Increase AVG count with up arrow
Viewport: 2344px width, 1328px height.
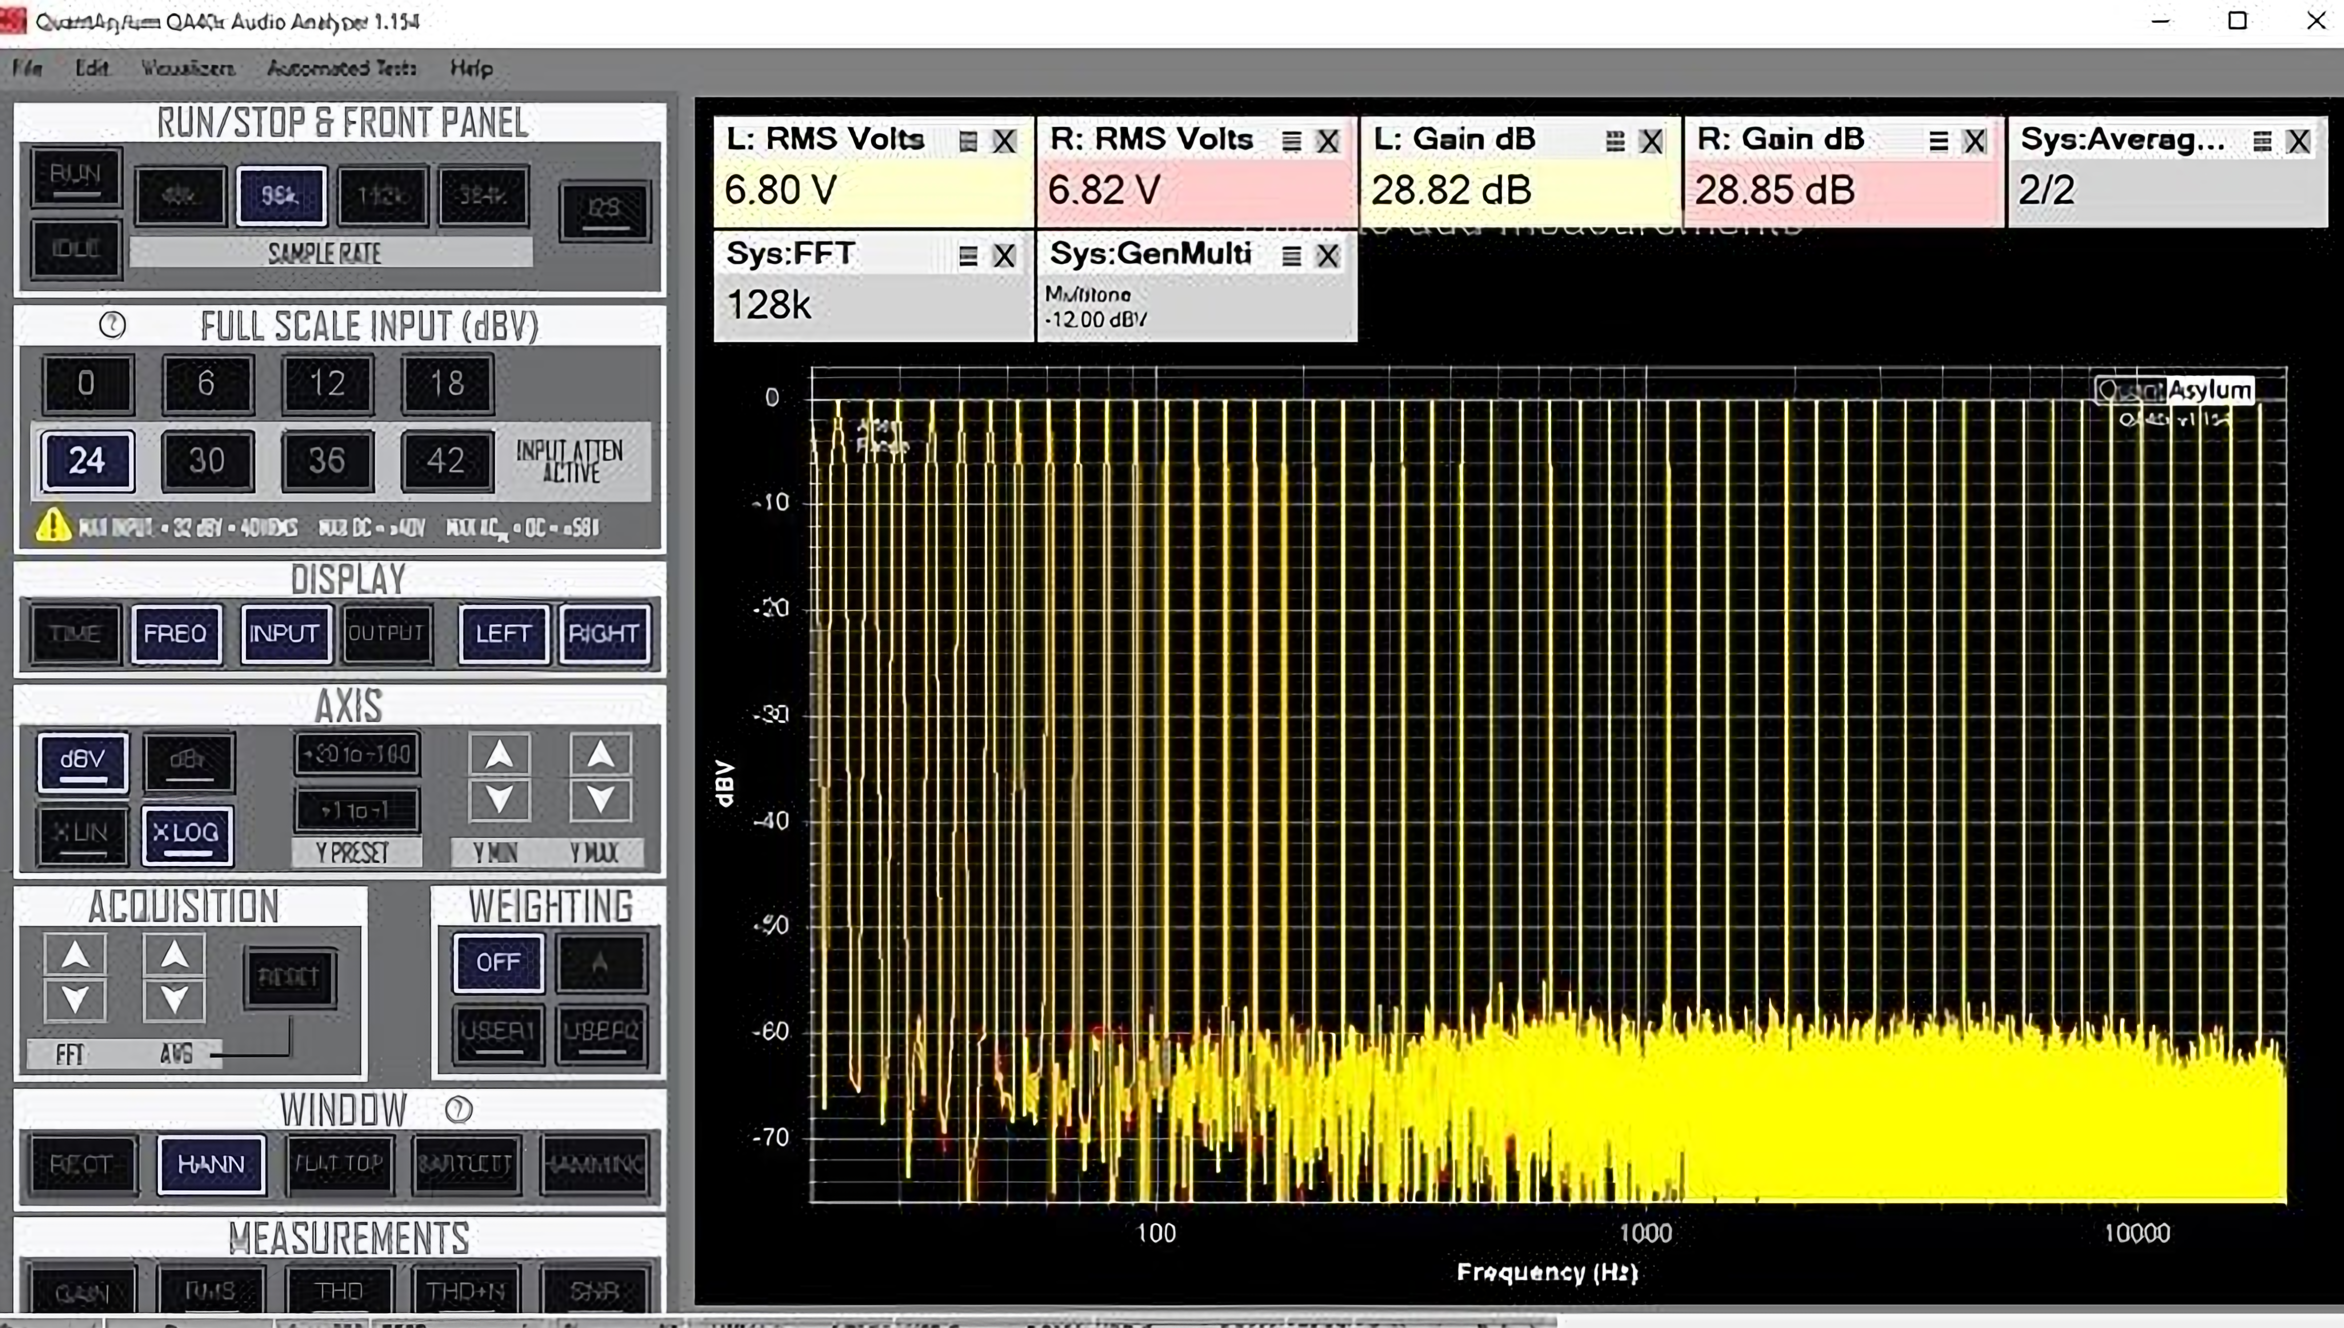click(174, 955)
